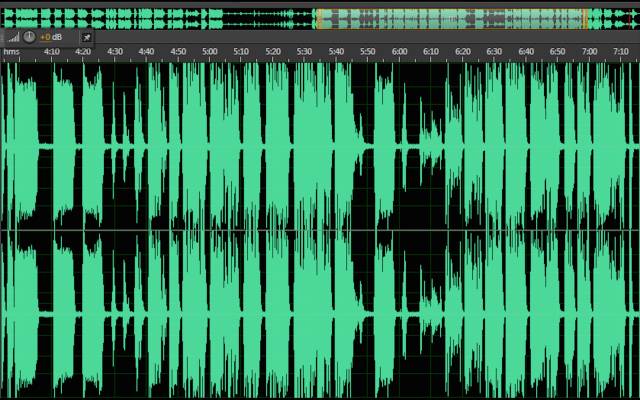Click the 6:20 mark on the ruler
The height and width of the screenshot is (400, 640).
462,51
